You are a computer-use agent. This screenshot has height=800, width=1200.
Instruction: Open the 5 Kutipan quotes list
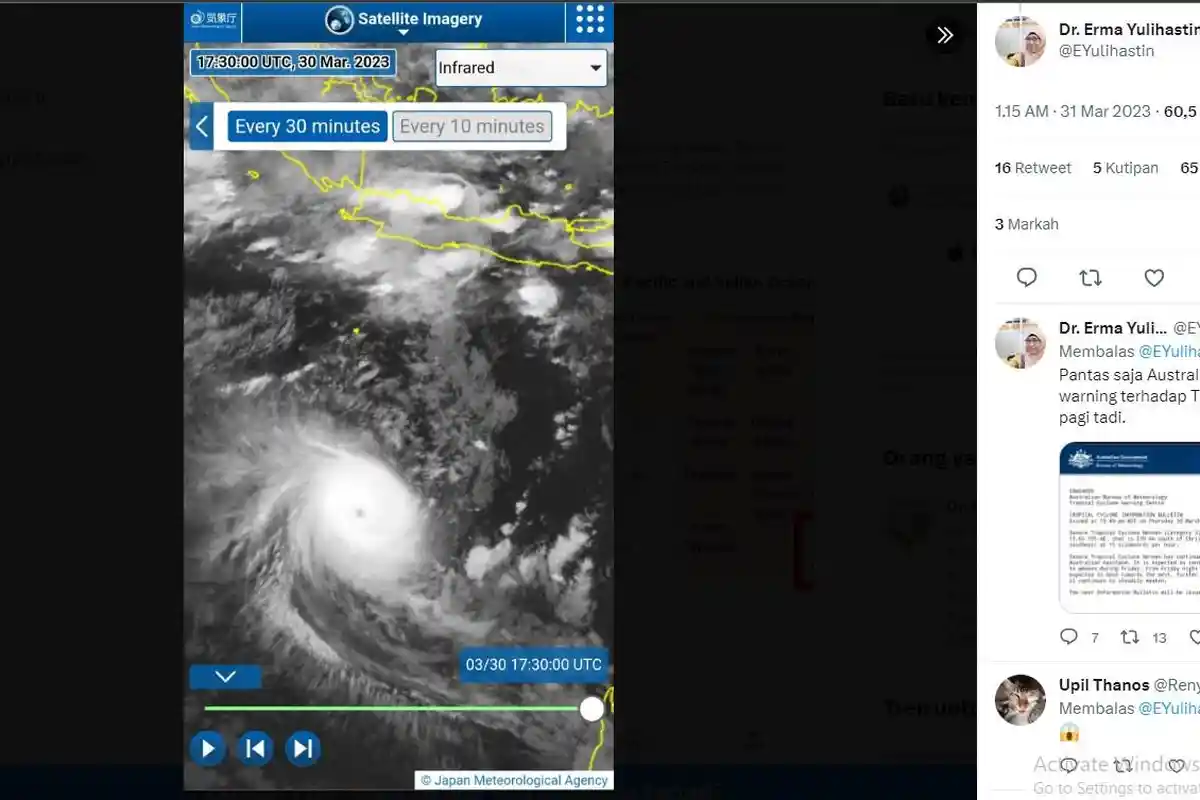tap(1125, 168)
